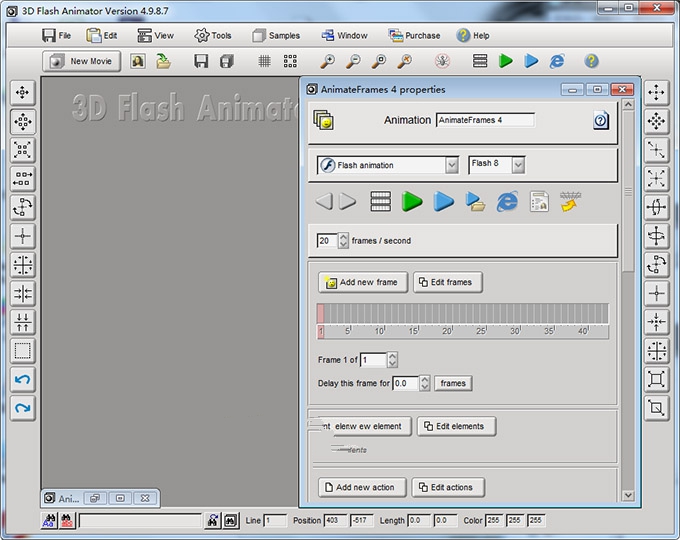Click the zoom out magnifier icon

(x=353, y=61)
